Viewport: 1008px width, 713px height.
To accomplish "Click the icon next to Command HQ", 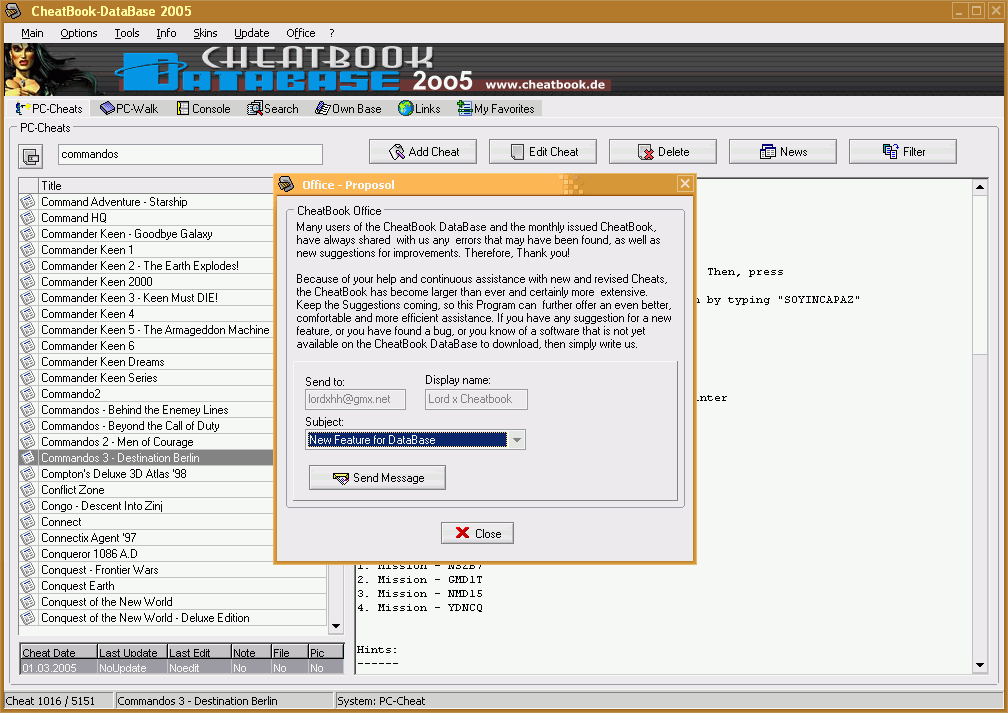I will pyautogui.click(x=28, y=218).
